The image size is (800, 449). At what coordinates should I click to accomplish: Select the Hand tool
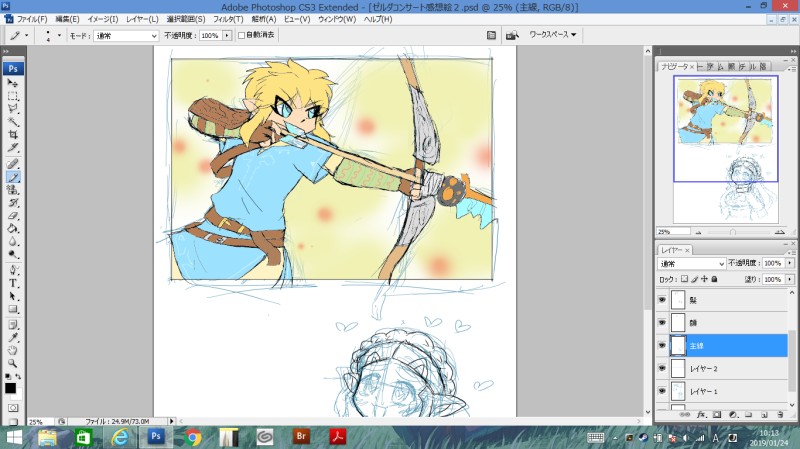pyautogui.click(x=13, y=351)
